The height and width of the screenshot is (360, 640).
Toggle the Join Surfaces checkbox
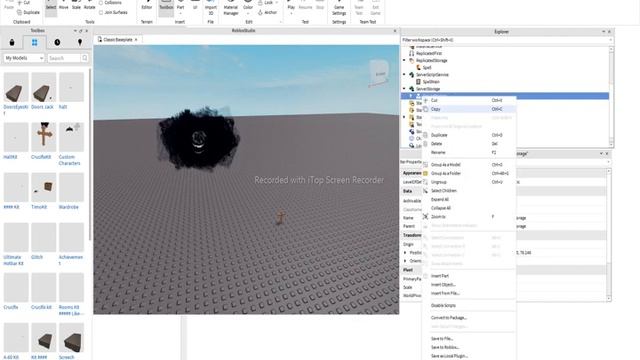pyautogui.click(x=101, y=13)
